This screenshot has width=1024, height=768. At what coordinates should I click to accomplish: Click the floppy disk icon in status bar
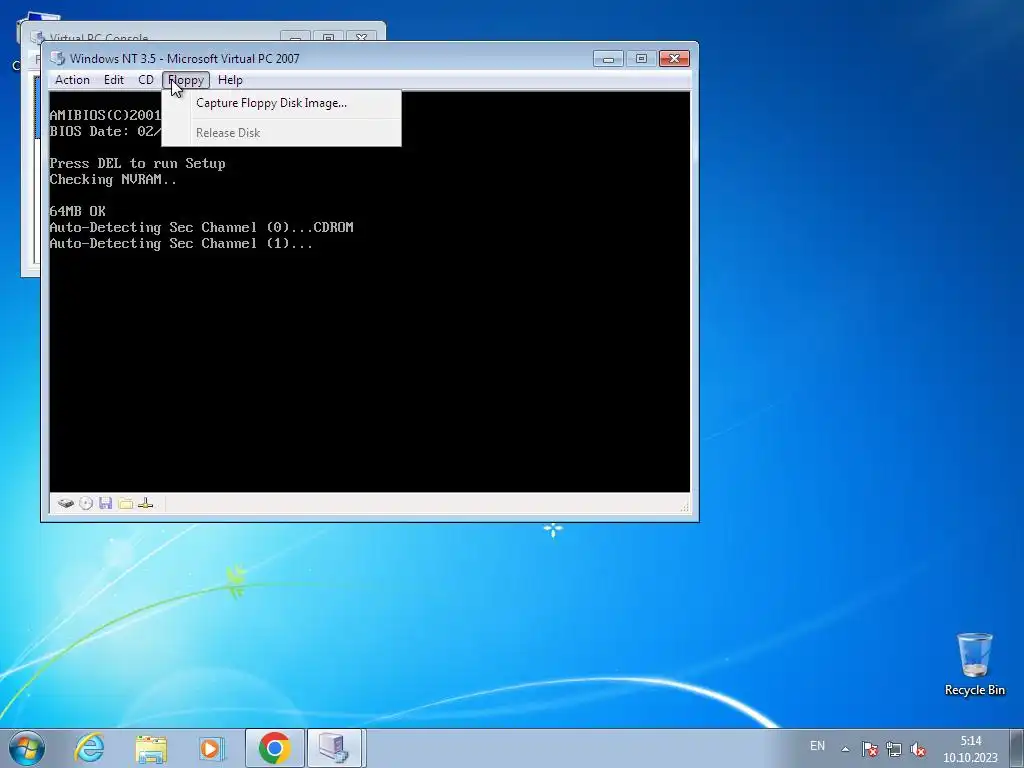(x=106, y=504)
